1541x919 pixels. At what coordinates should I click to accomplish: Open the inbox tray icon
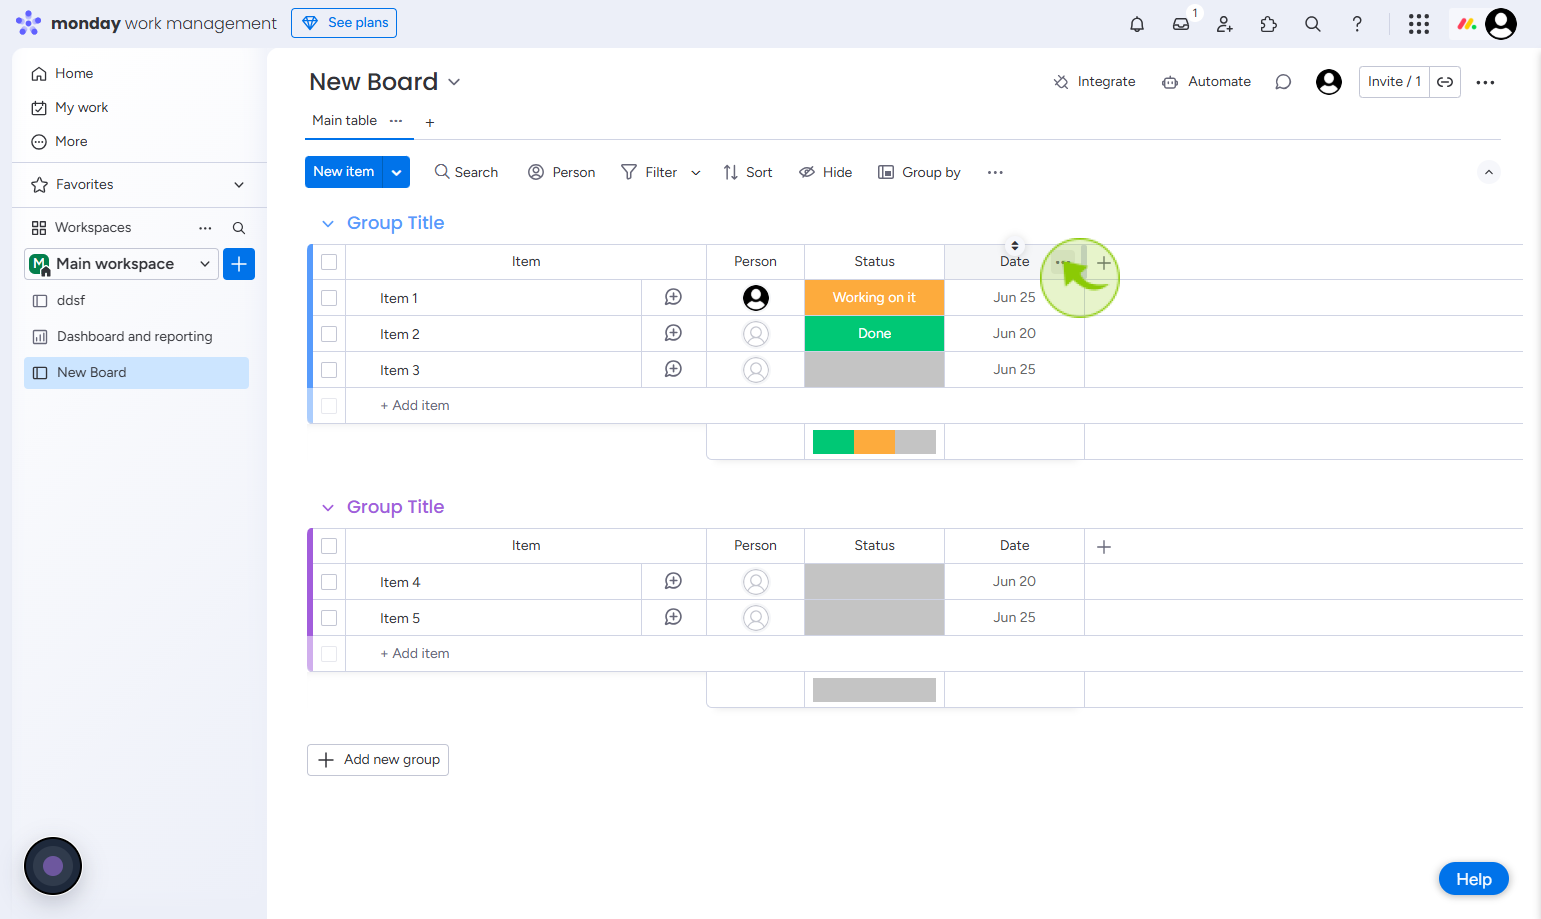1181,24
